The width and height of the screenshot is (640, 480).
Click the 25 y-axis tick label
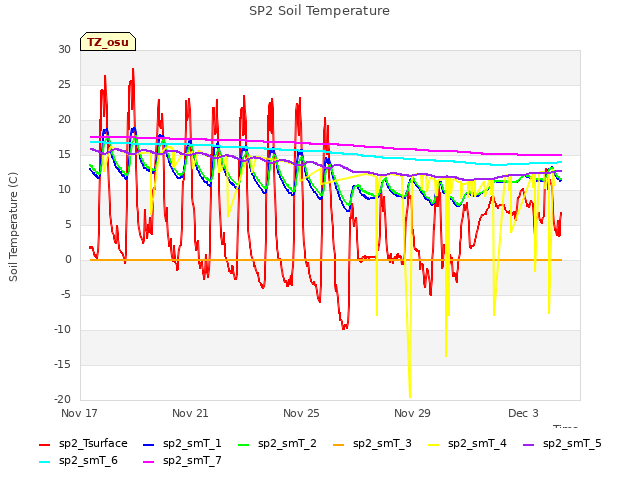(64, 85)
